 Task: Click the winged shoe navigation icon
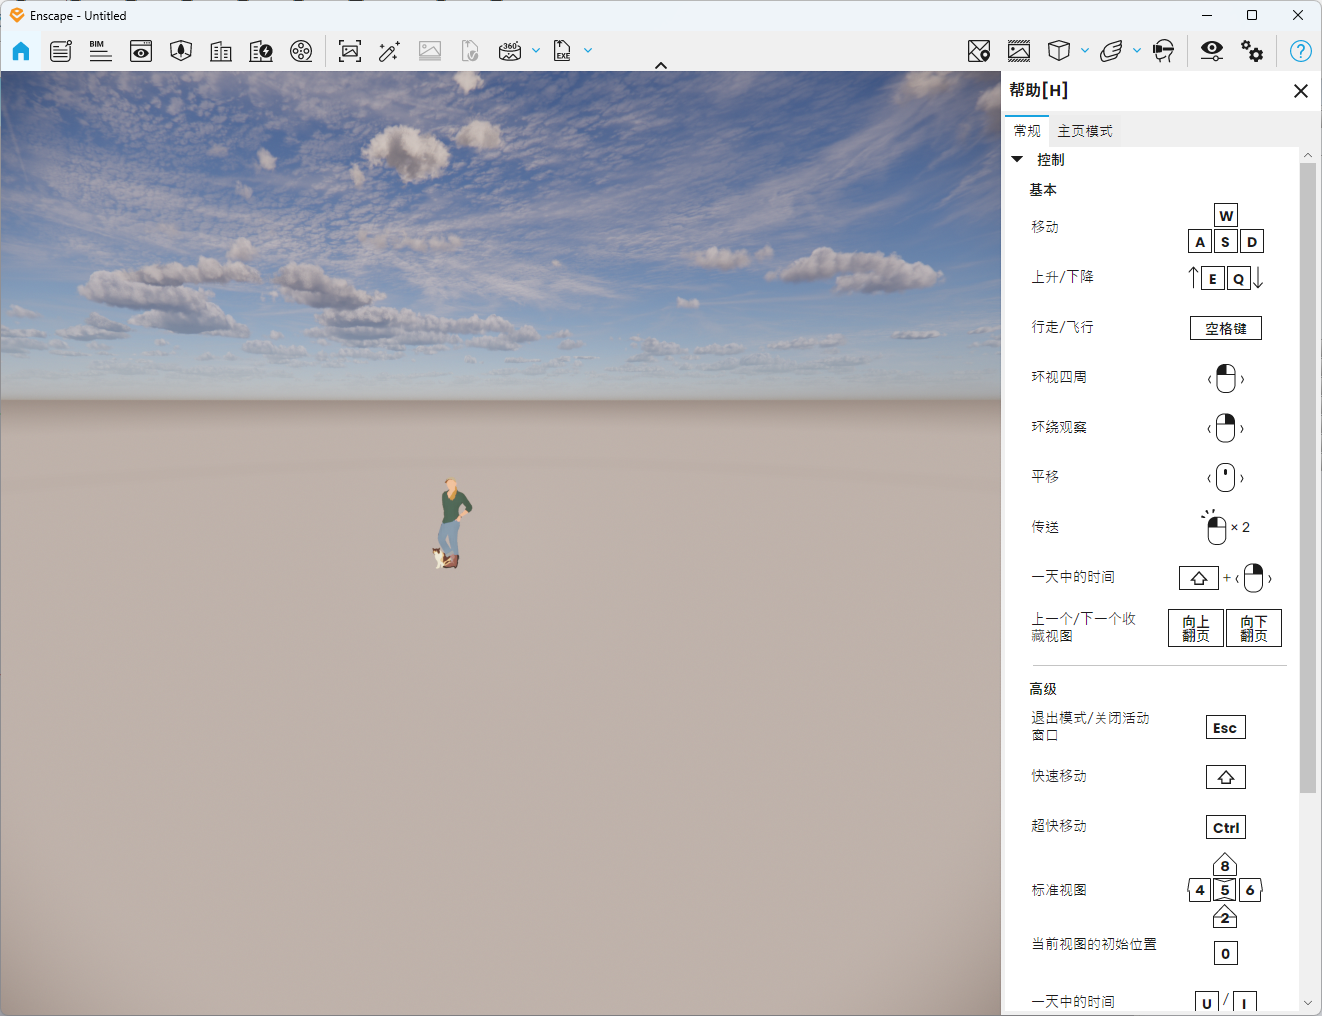pos(1111,51)
